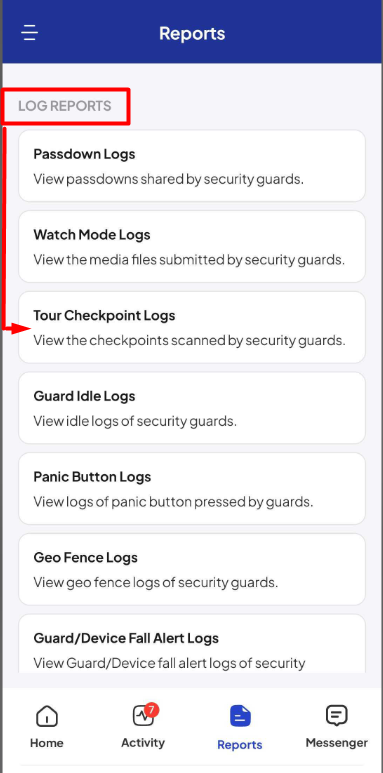Click the LOG REPORTS section header

click(x=65, y=106)
